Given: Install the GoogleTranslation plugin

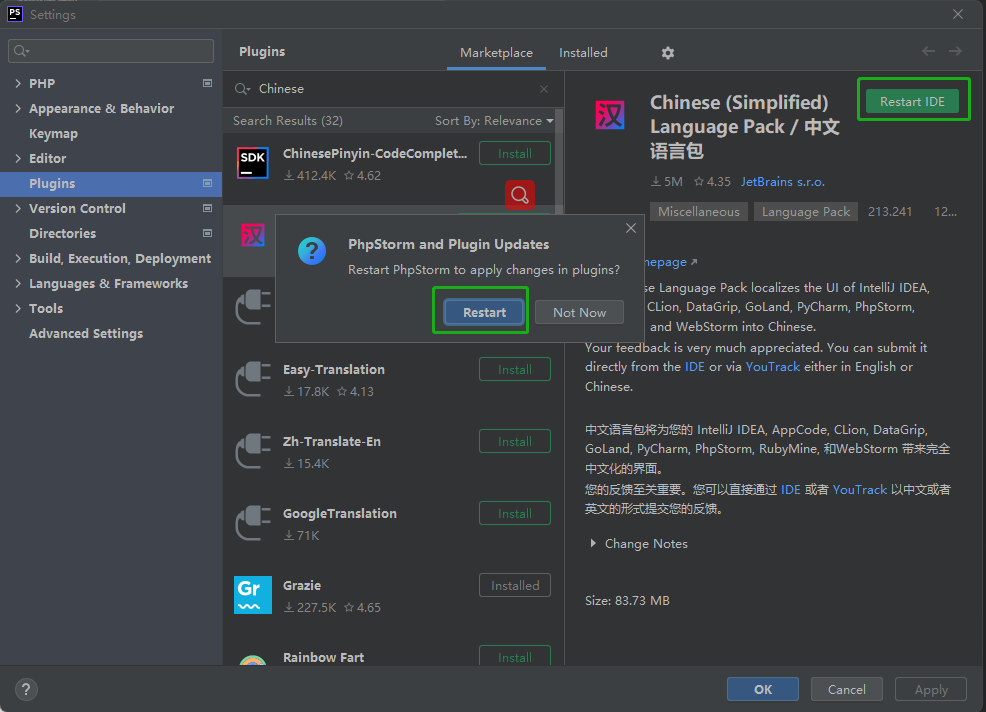Looking at the screenshot, I should (x=514, y=513).
